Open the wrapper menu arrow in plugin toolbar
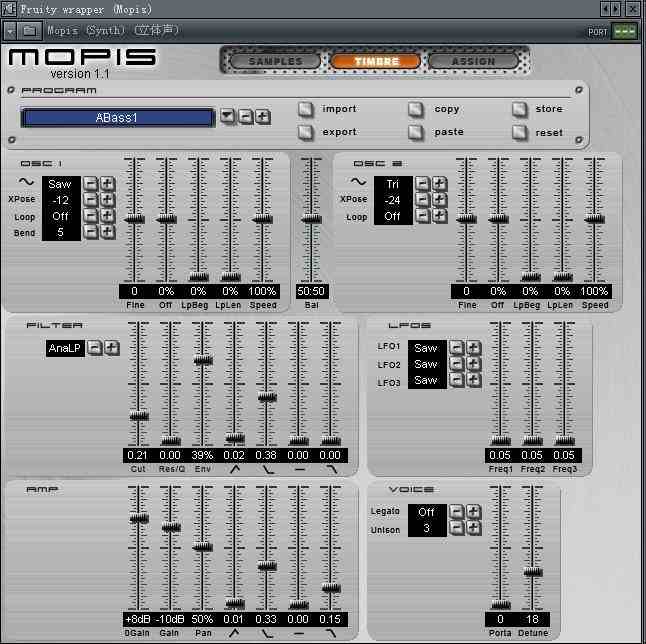 coord(10,30)
